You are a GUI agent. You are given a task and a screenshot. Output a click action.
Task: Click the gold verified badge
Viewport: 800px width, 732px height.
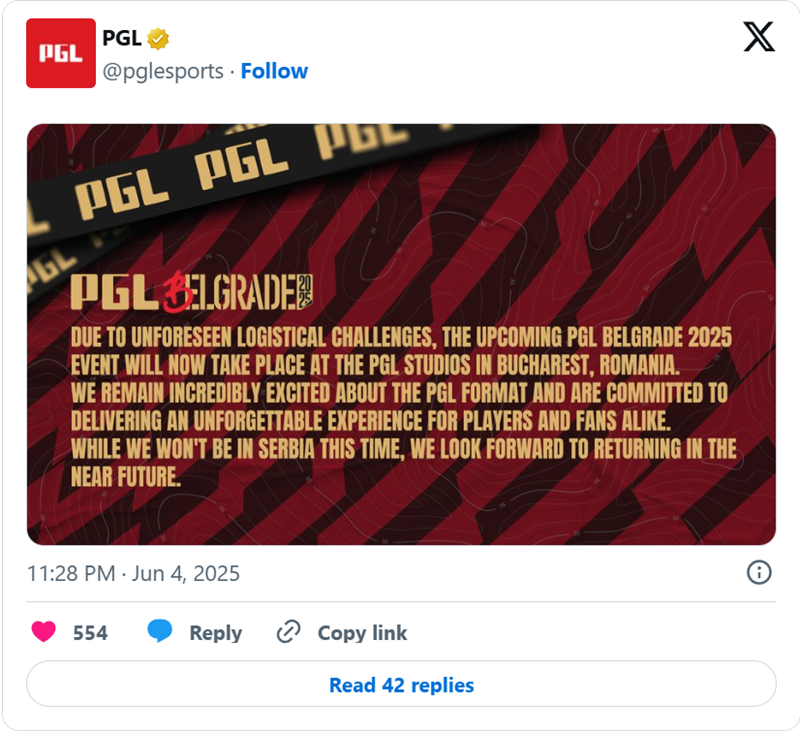pos(158,39)
